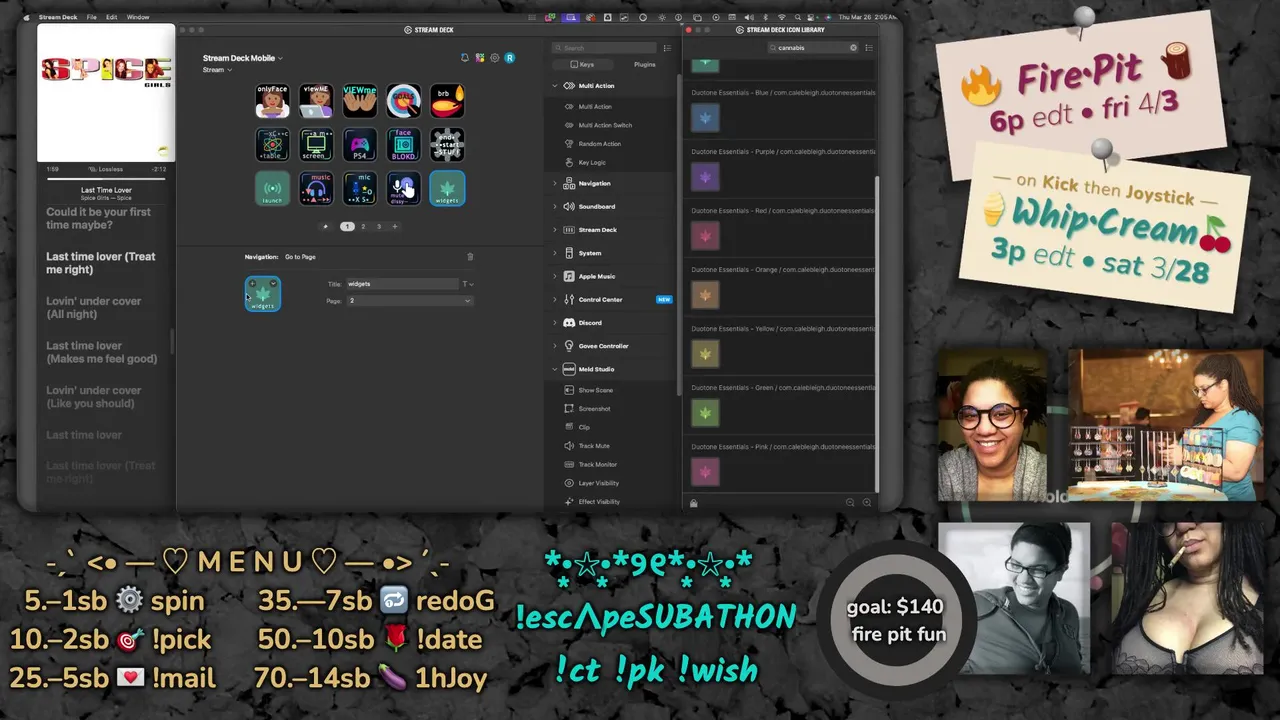Open the Page number dropdown
1280x720 pixels.
click(409, 301)
